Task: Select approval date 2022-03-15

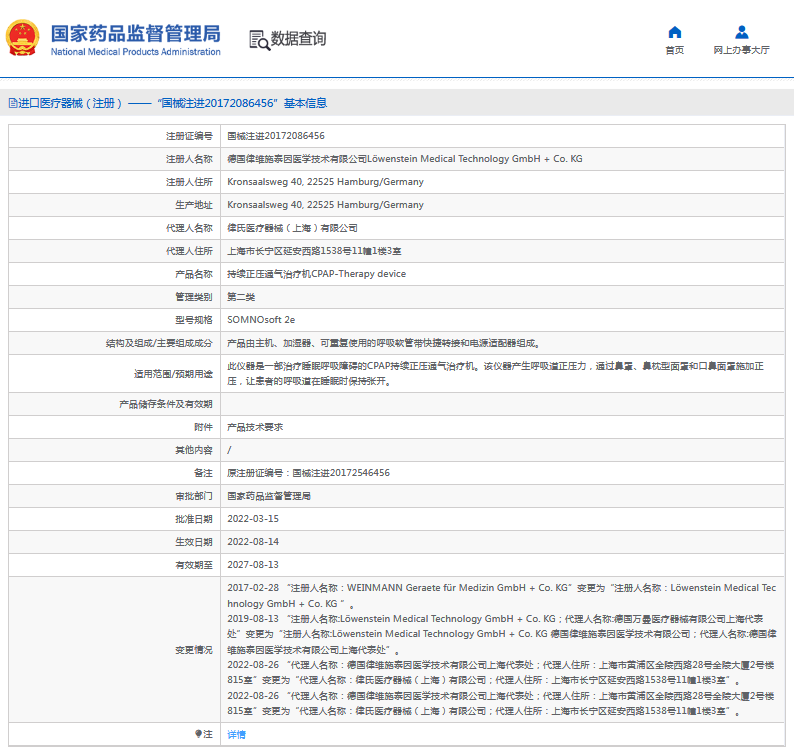Action: [253, 519]
